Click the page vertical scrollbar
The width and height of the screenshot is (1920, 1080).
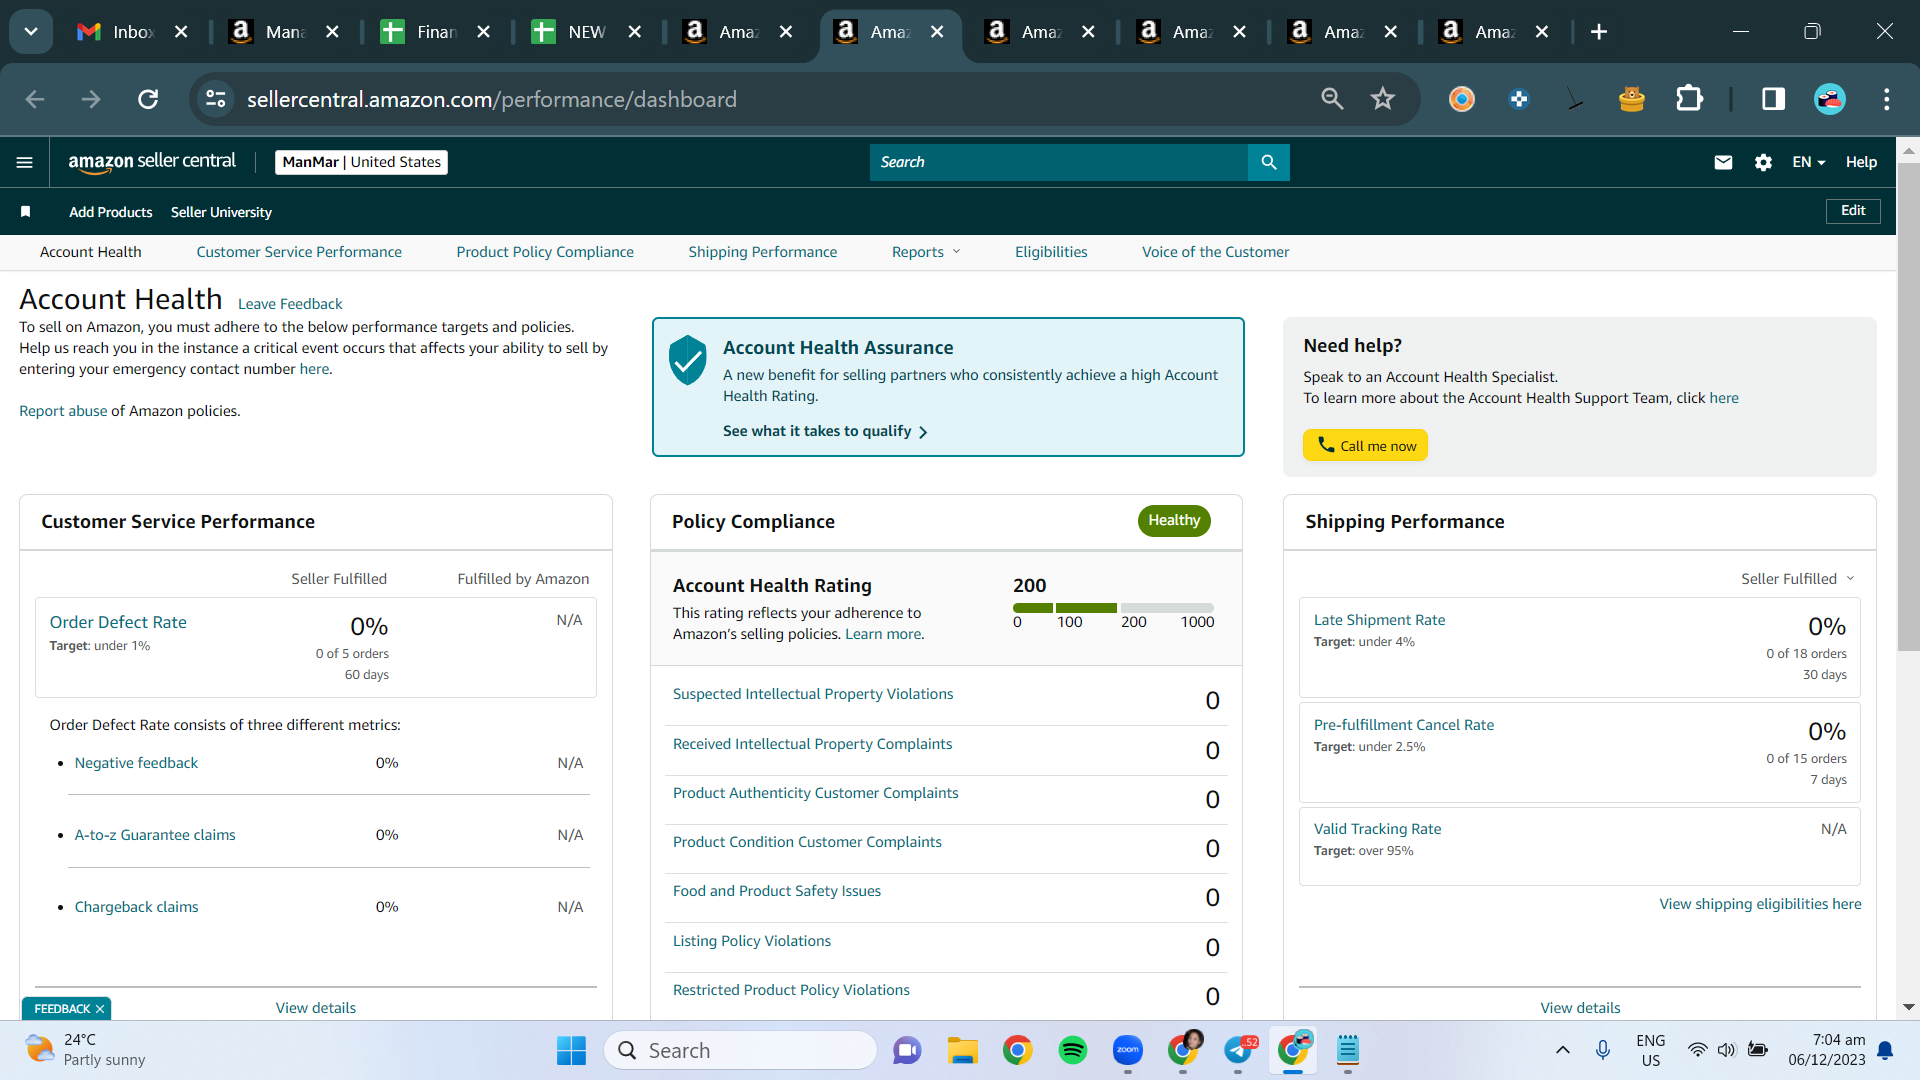1908,406
